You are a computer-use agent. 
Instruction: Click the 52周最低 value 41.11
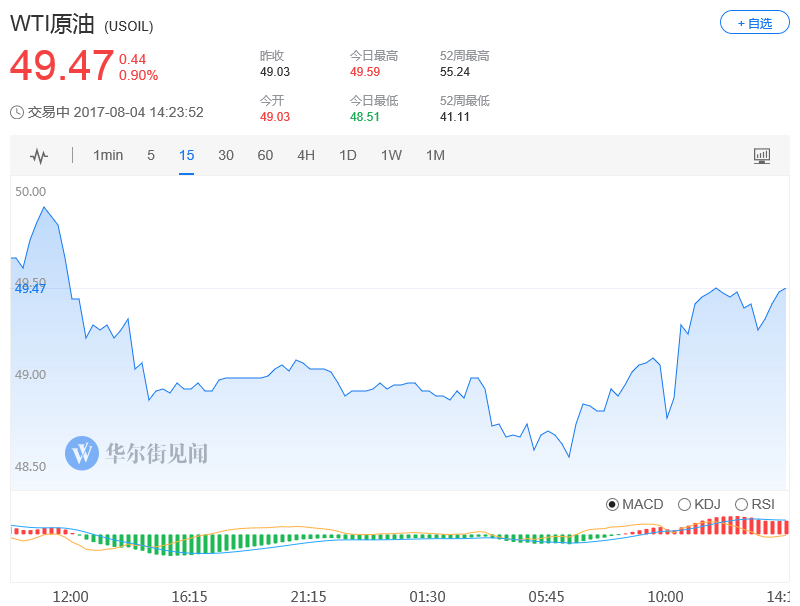[x=455, y=117]
